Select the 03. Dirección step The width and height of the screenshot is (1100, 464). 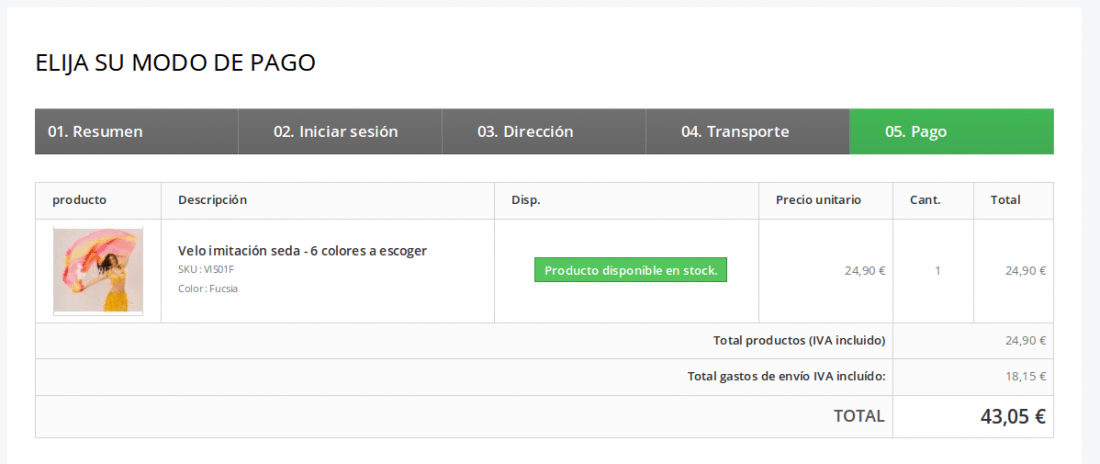544,131
